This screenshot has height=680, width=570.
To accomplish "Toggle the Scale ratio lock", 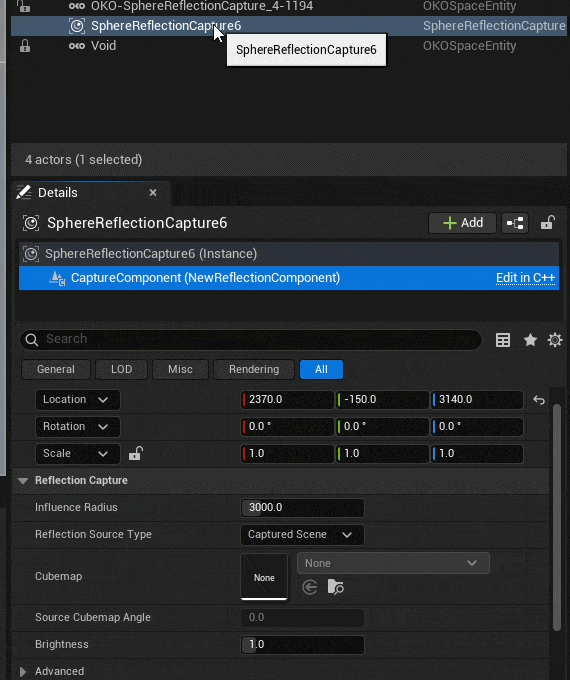I will pyautogui.click(x=136, y=454).
